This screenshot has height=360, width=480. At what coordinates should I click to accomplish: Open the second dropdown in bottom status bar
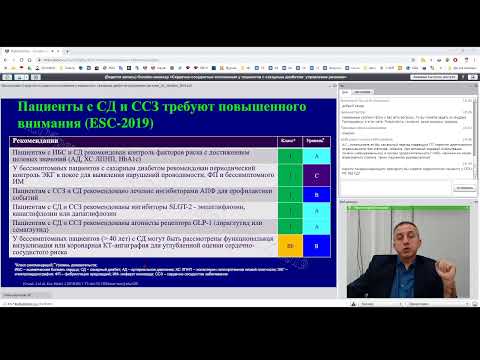click(438, 304)
